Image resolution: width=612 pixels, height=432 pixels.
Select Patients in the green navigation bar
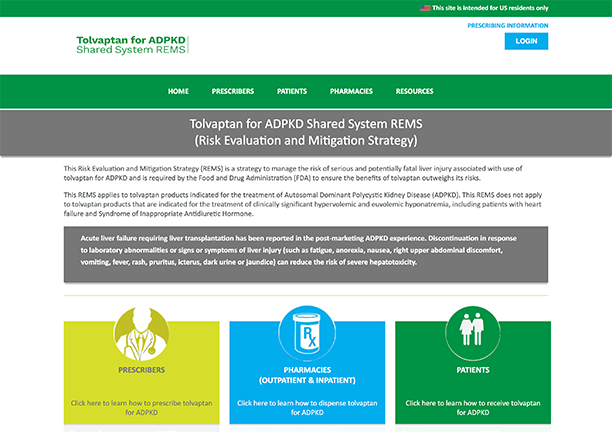292,91
